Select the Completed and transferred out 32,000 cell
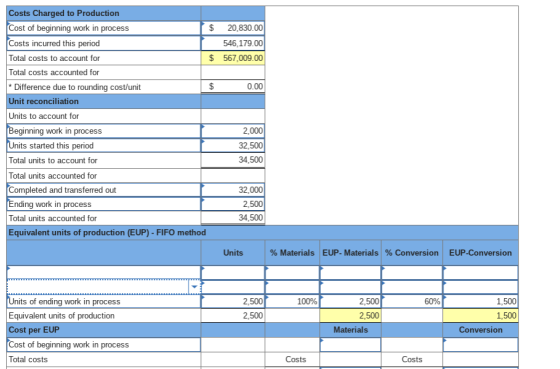 pos(233,190)
